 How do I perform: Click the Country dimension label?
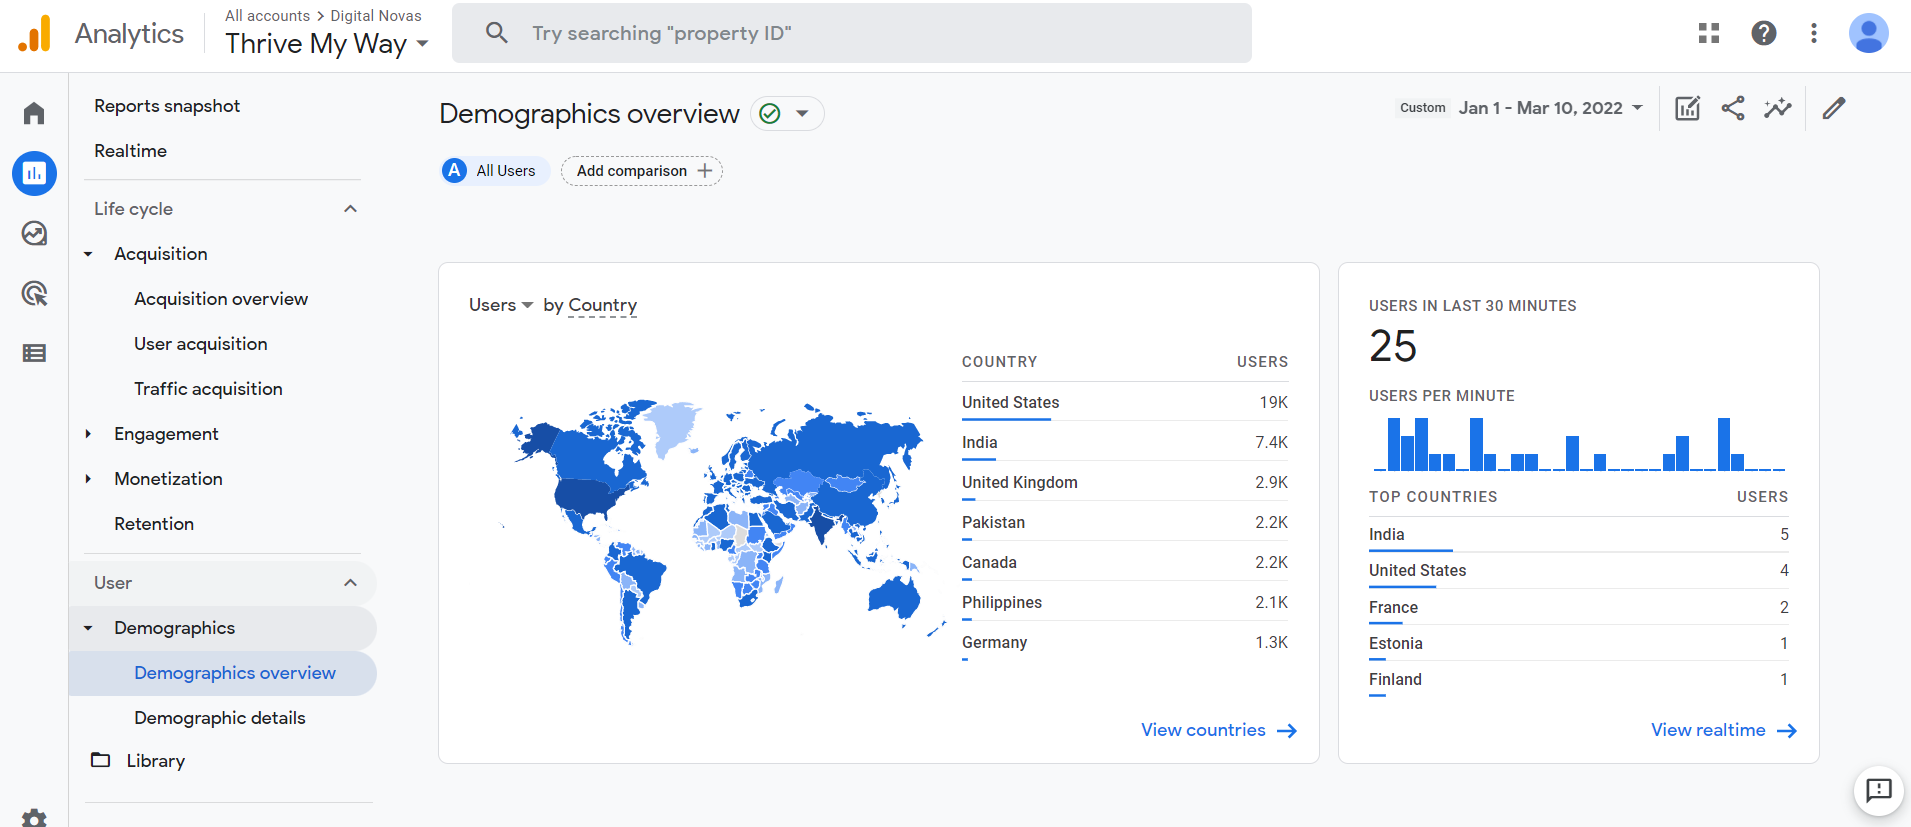click(x=603, y=305)
